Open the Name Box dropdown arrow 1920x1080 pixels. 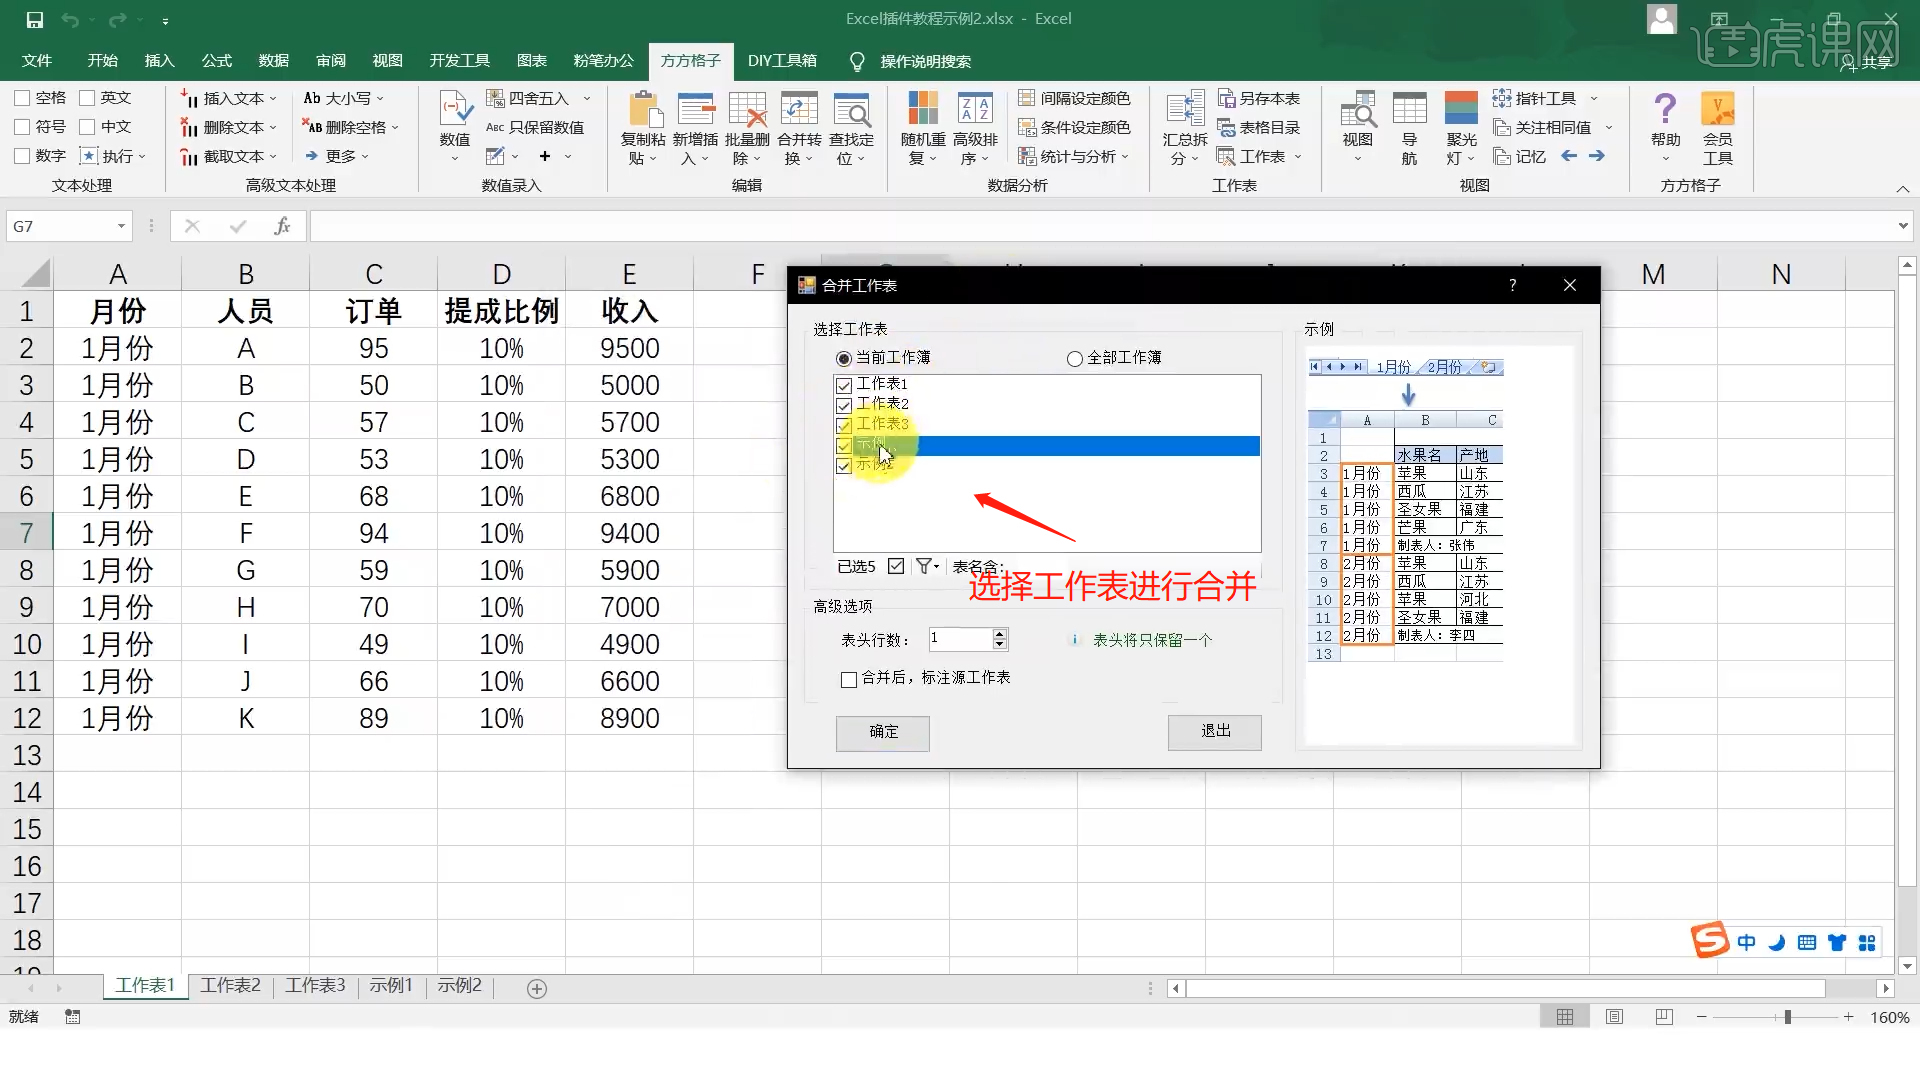point(121,226)
